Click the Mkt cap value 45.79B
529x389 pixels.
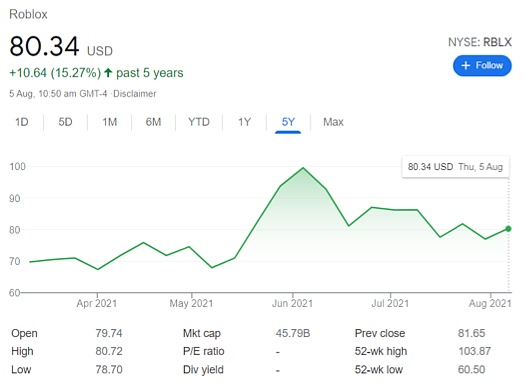pyautogui.click(x=293, y=333)
